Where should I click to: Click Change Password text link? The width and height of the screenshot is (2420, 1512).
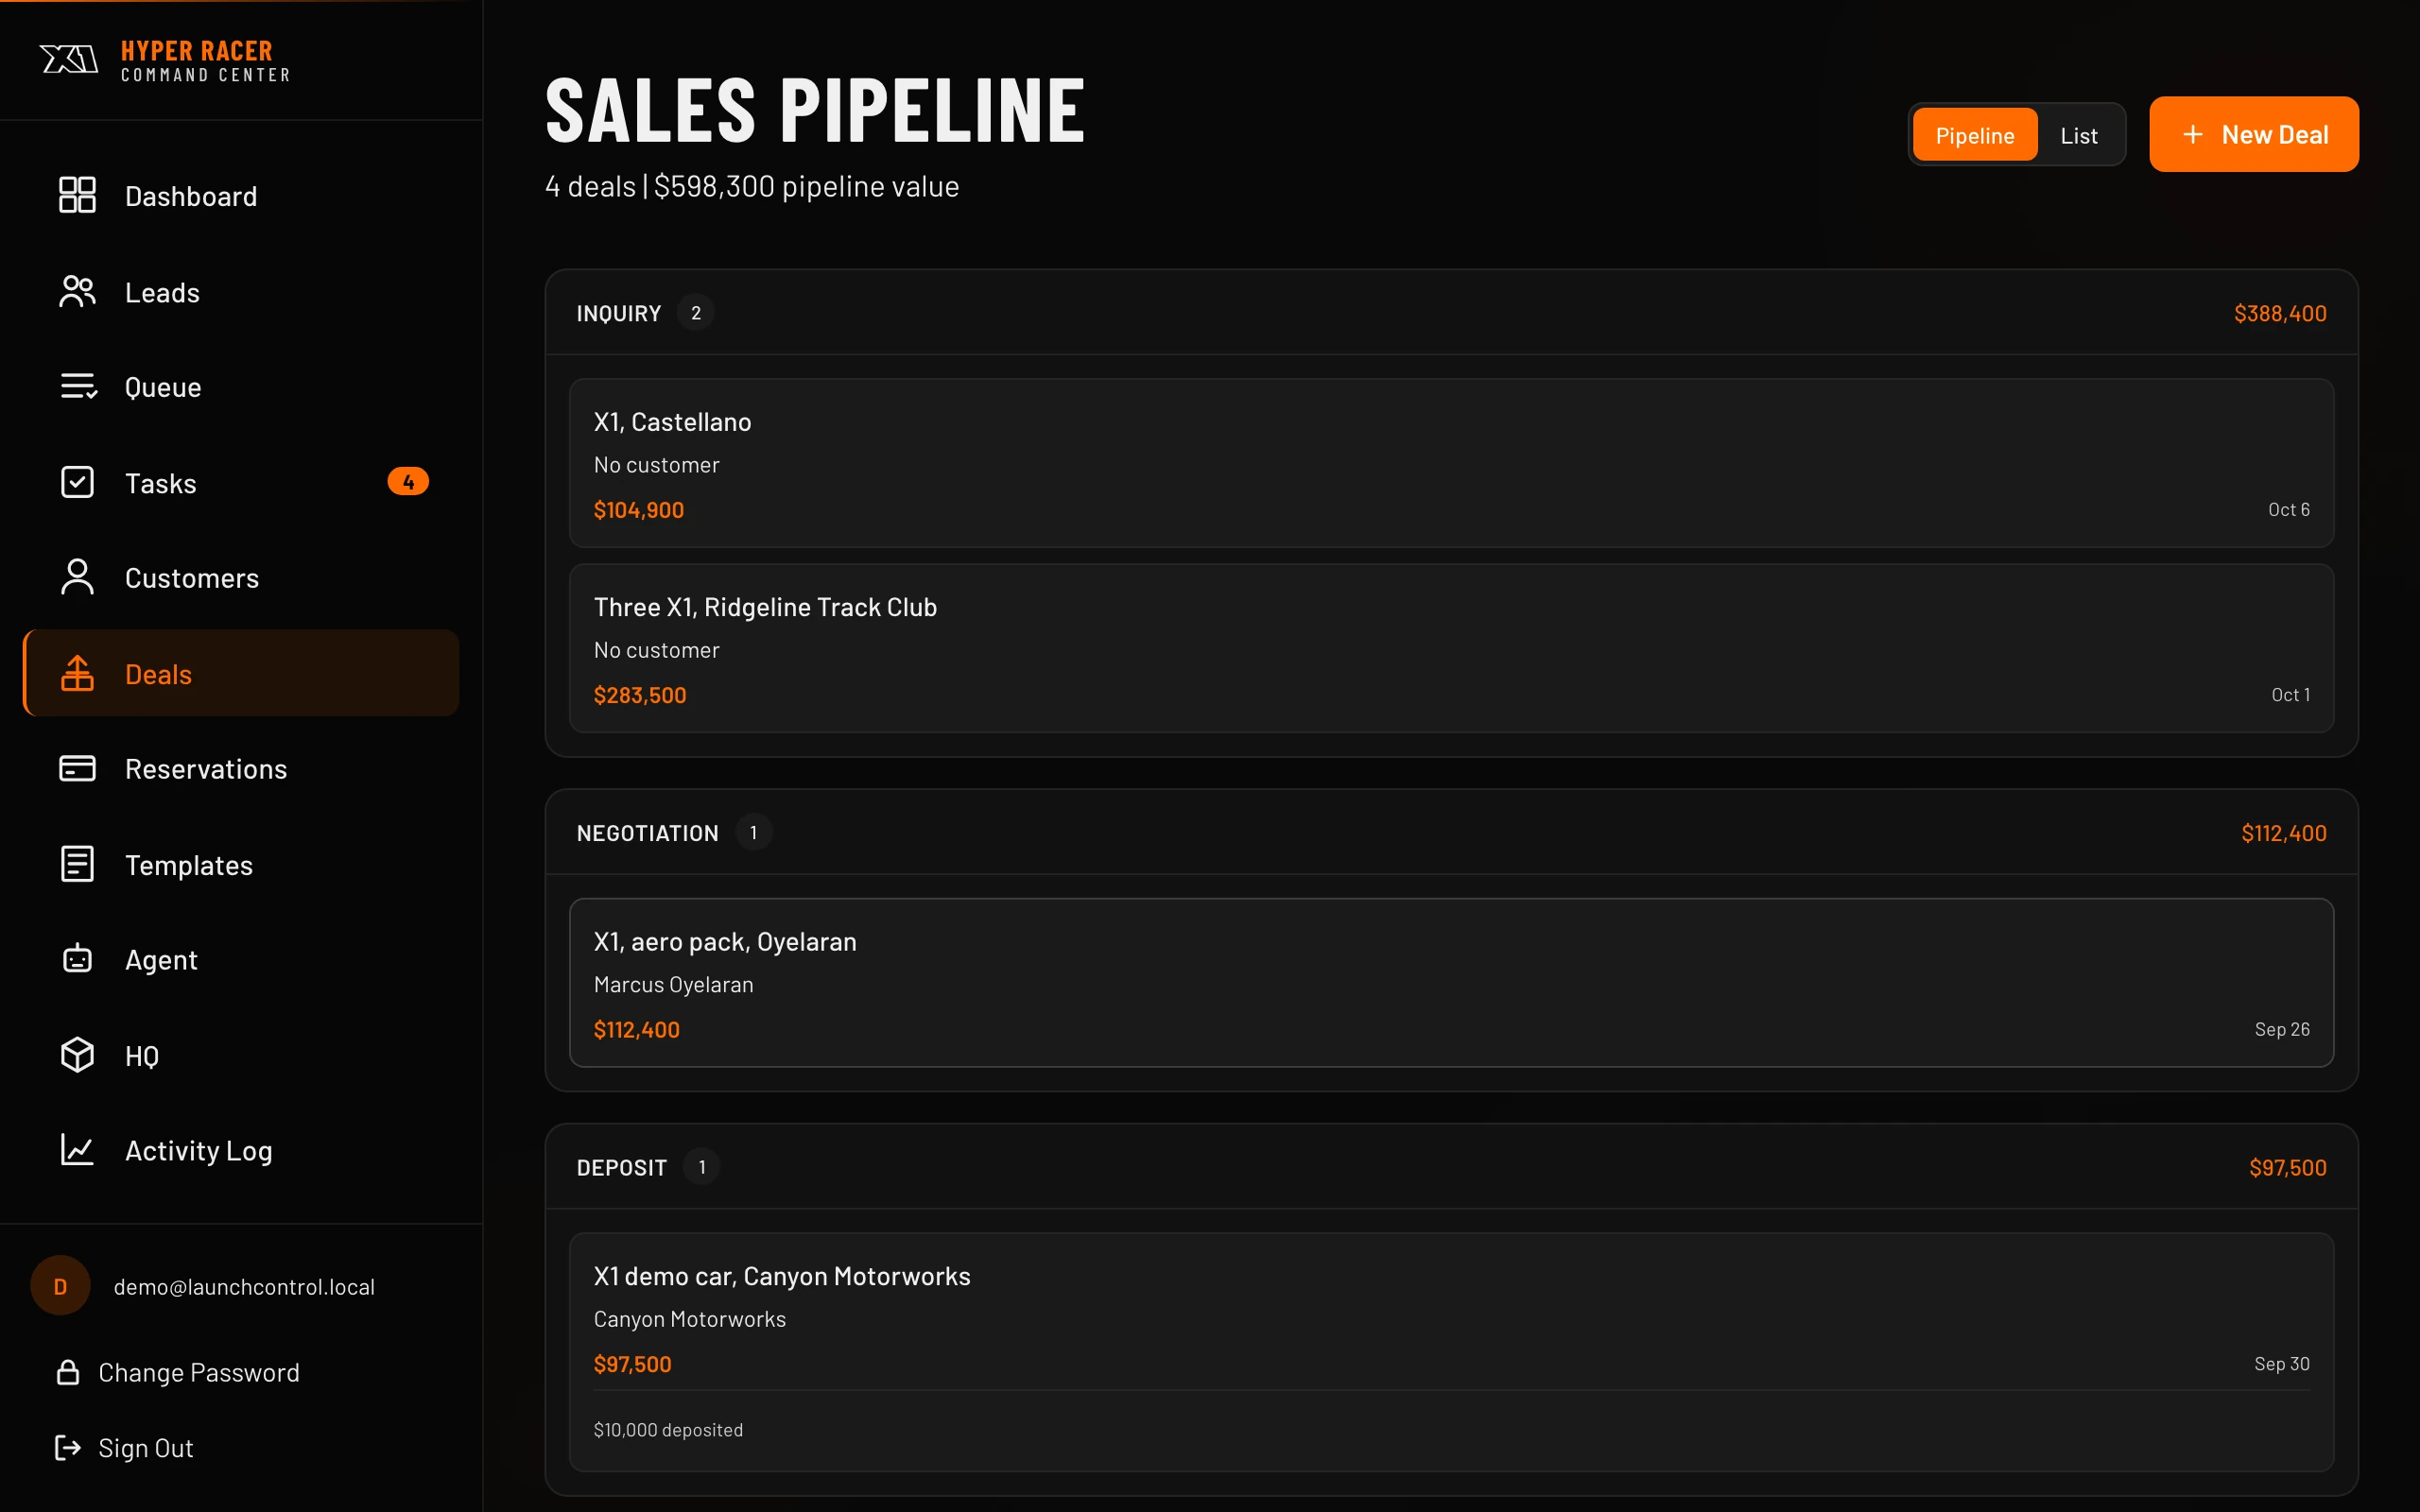pyautogui.click(x=199, y=1372)
